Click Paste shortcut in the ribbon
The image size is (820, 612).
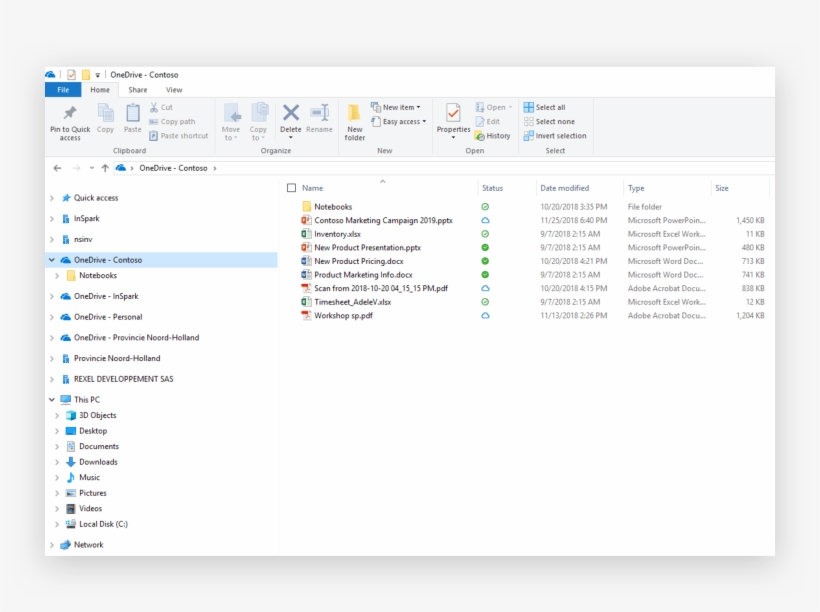click(x=178, y=135)
